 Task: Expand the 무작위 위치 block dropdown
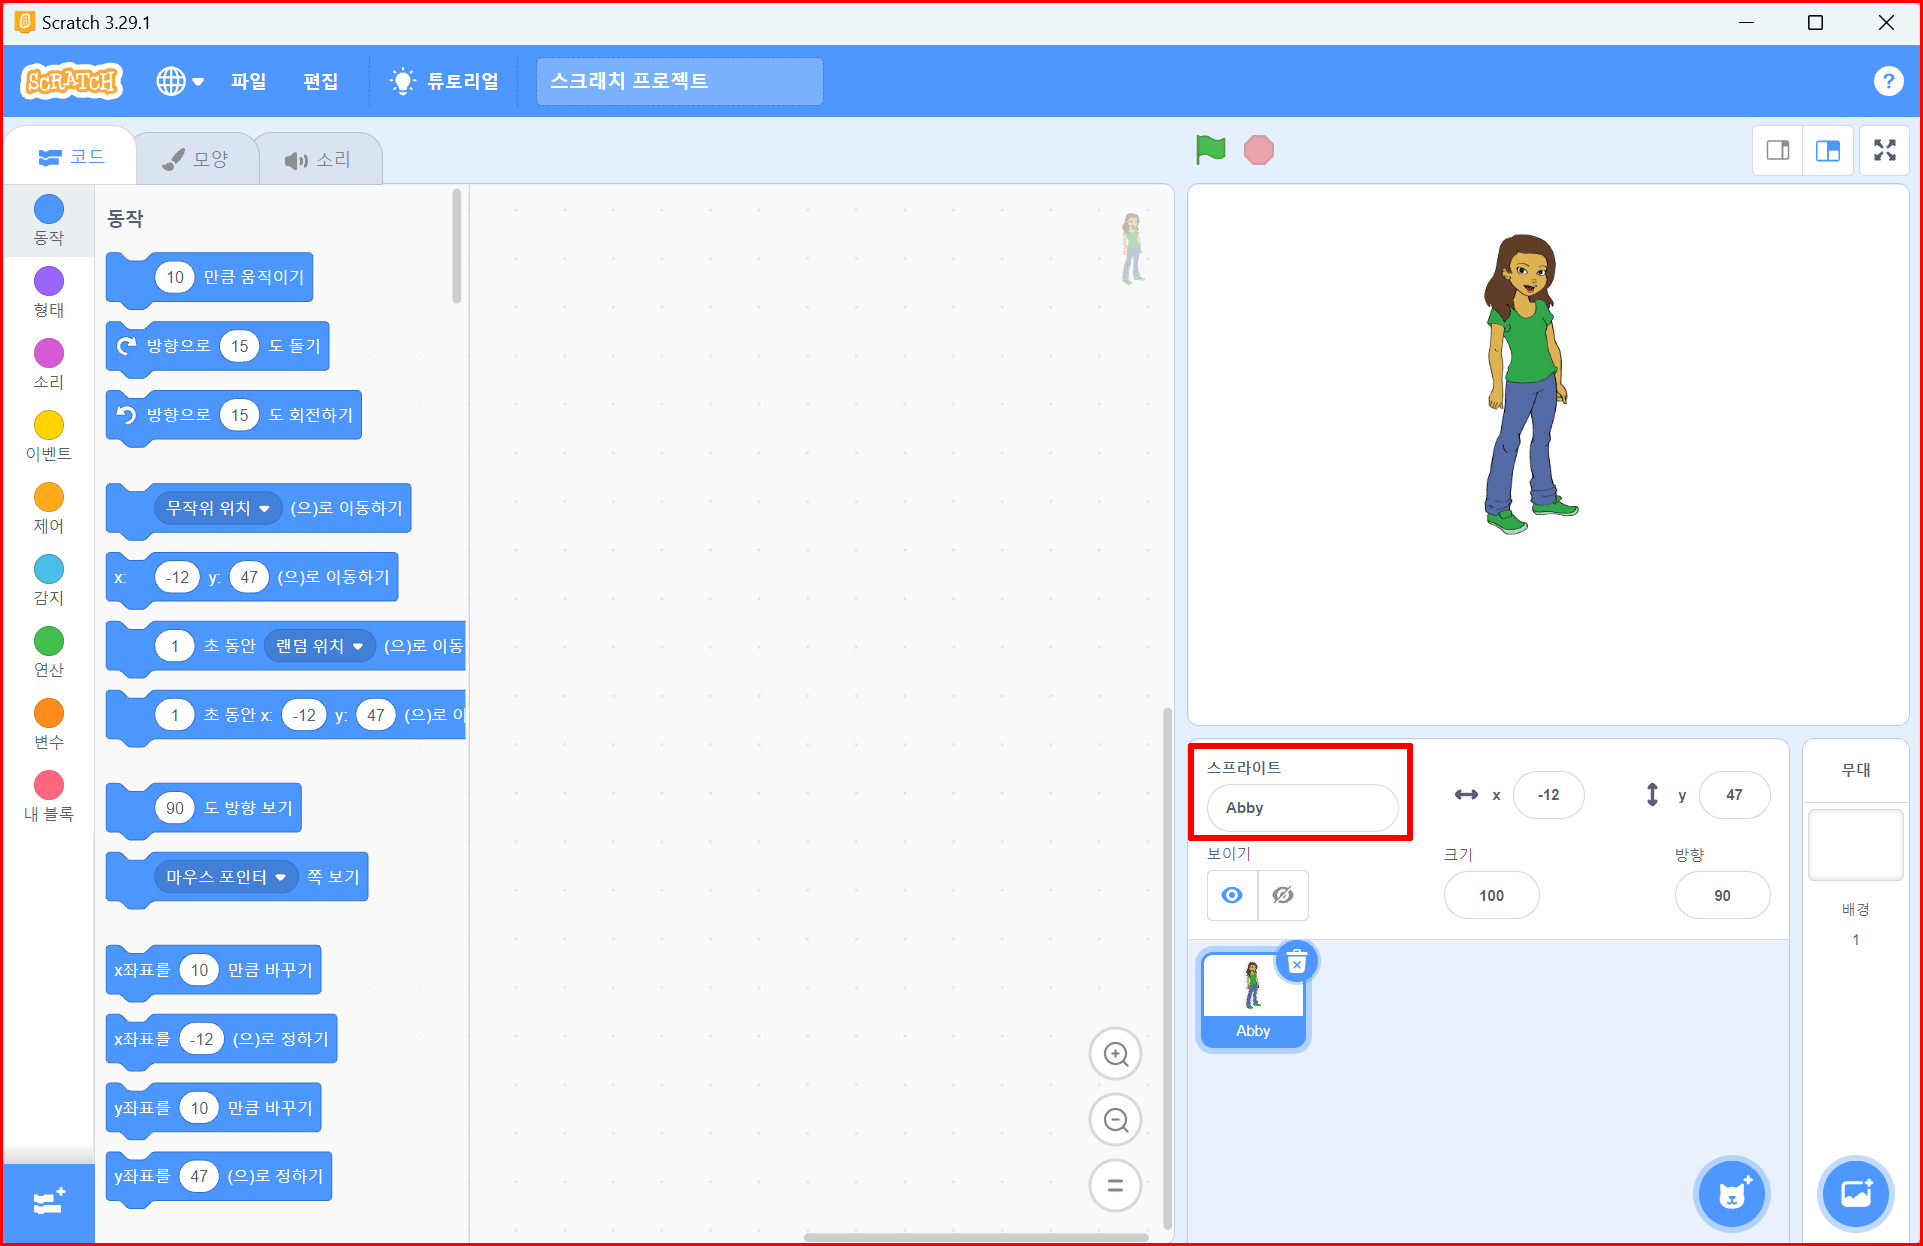point(264,509)
